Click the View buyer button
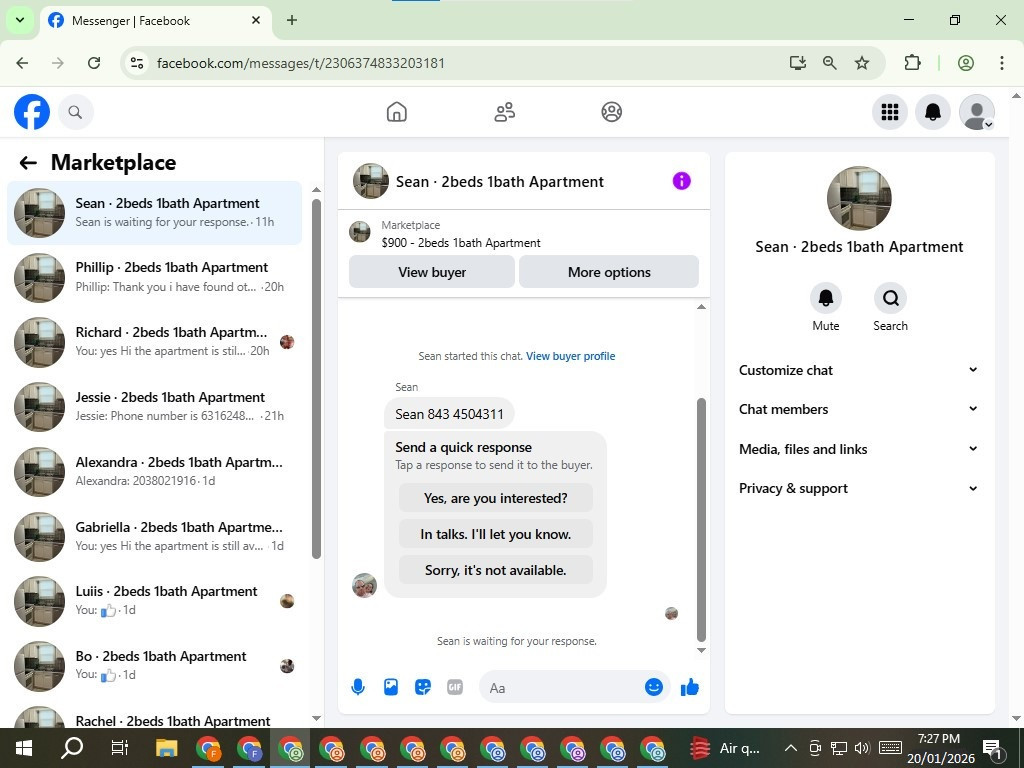 coord(432,272)
